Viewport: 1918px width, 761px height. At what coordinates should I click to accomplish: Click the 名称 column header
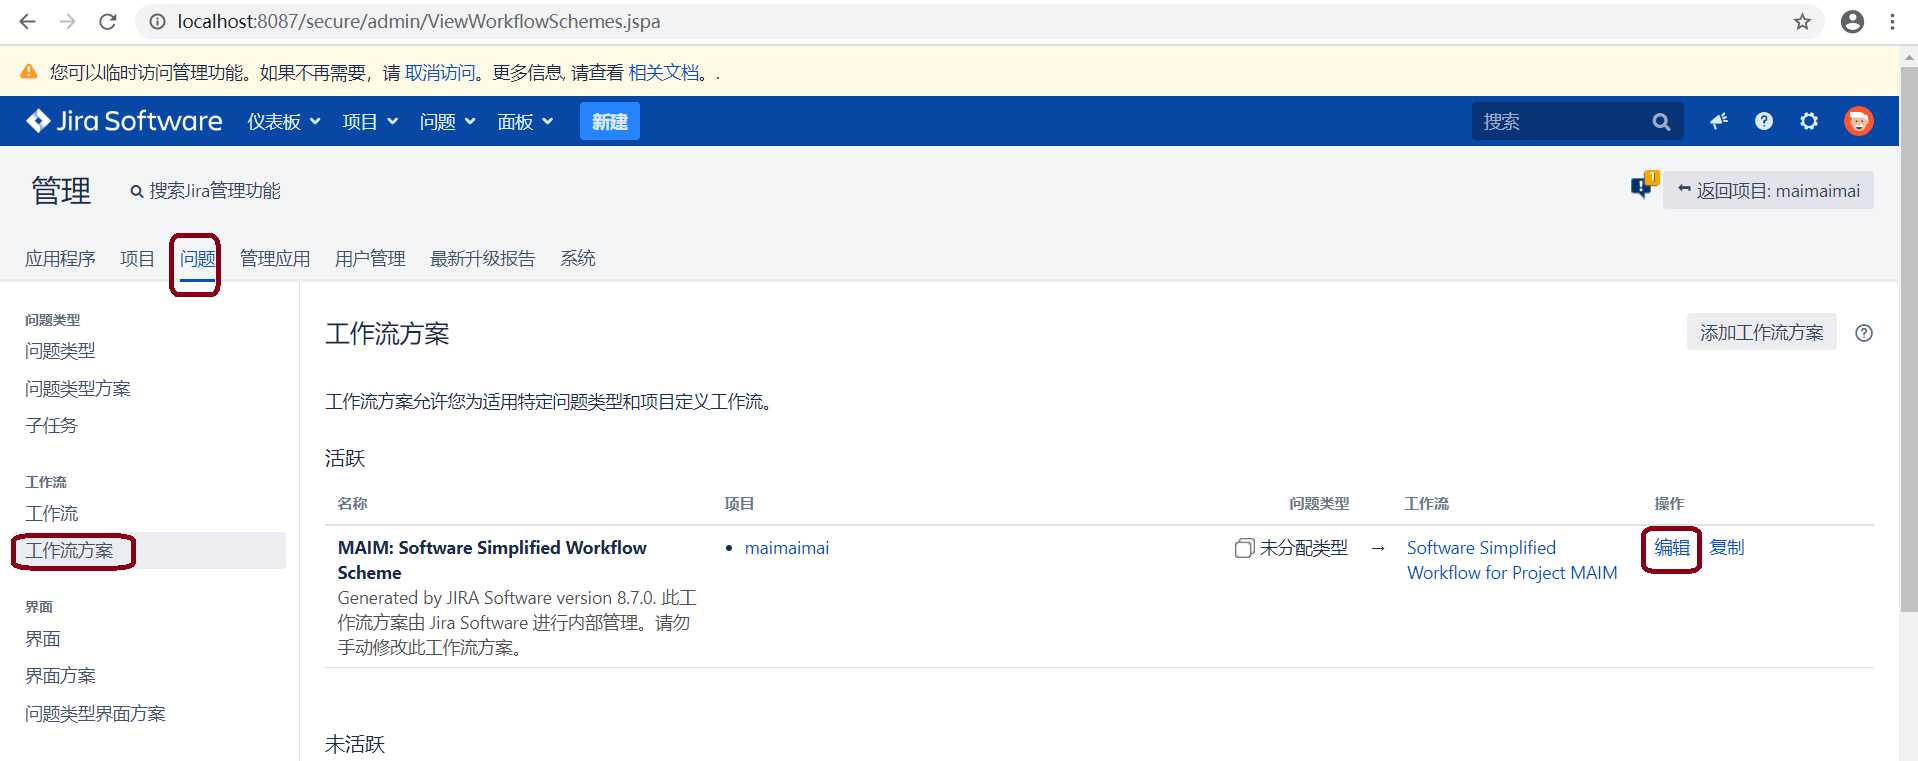[352, 503]
